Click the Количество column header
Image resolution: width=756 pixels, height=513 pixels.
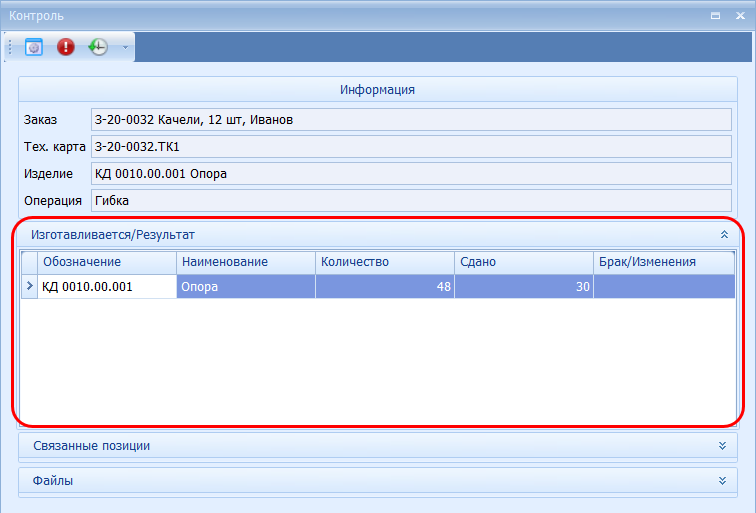384,262
